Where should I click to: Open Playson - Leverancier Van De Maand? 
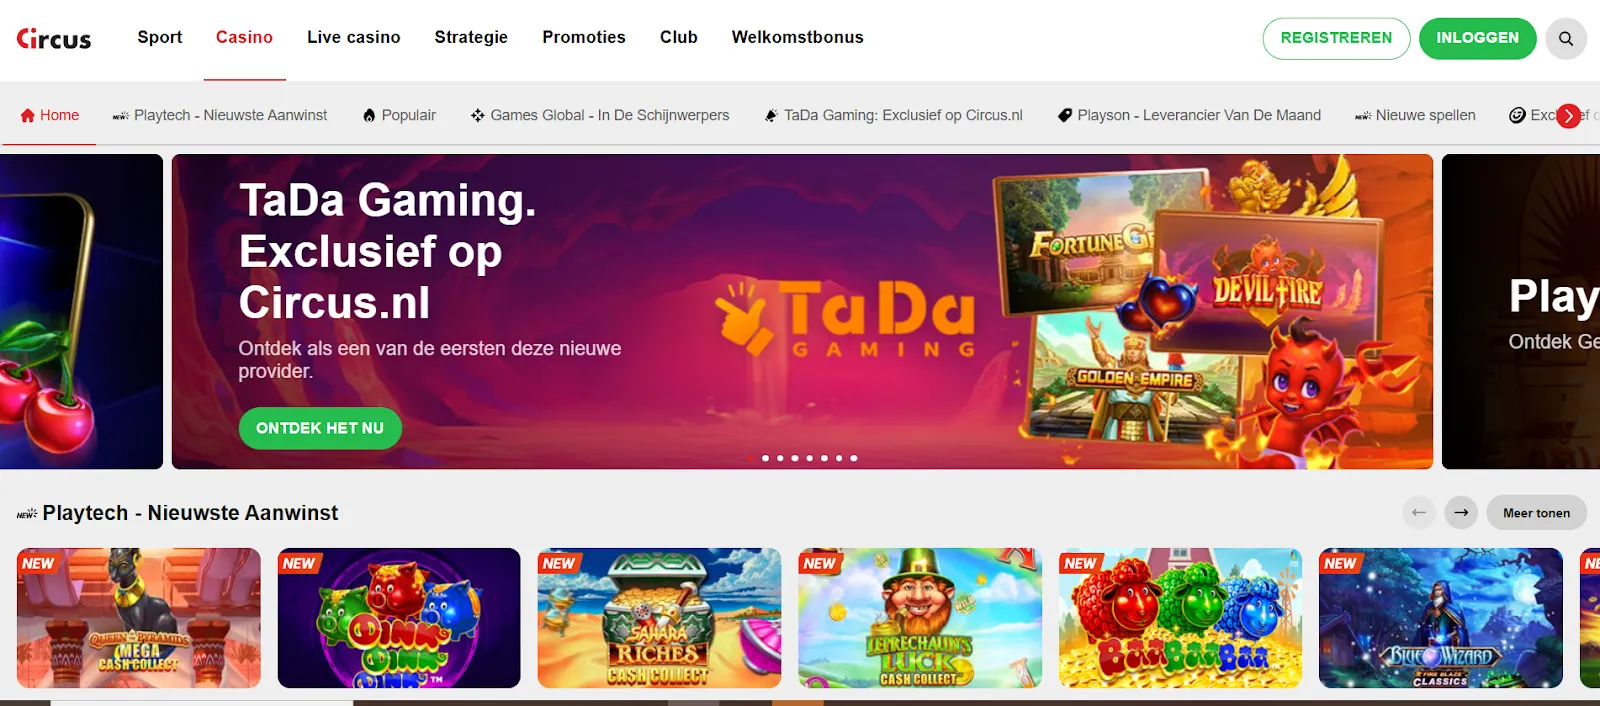[x=1189, y=115]
